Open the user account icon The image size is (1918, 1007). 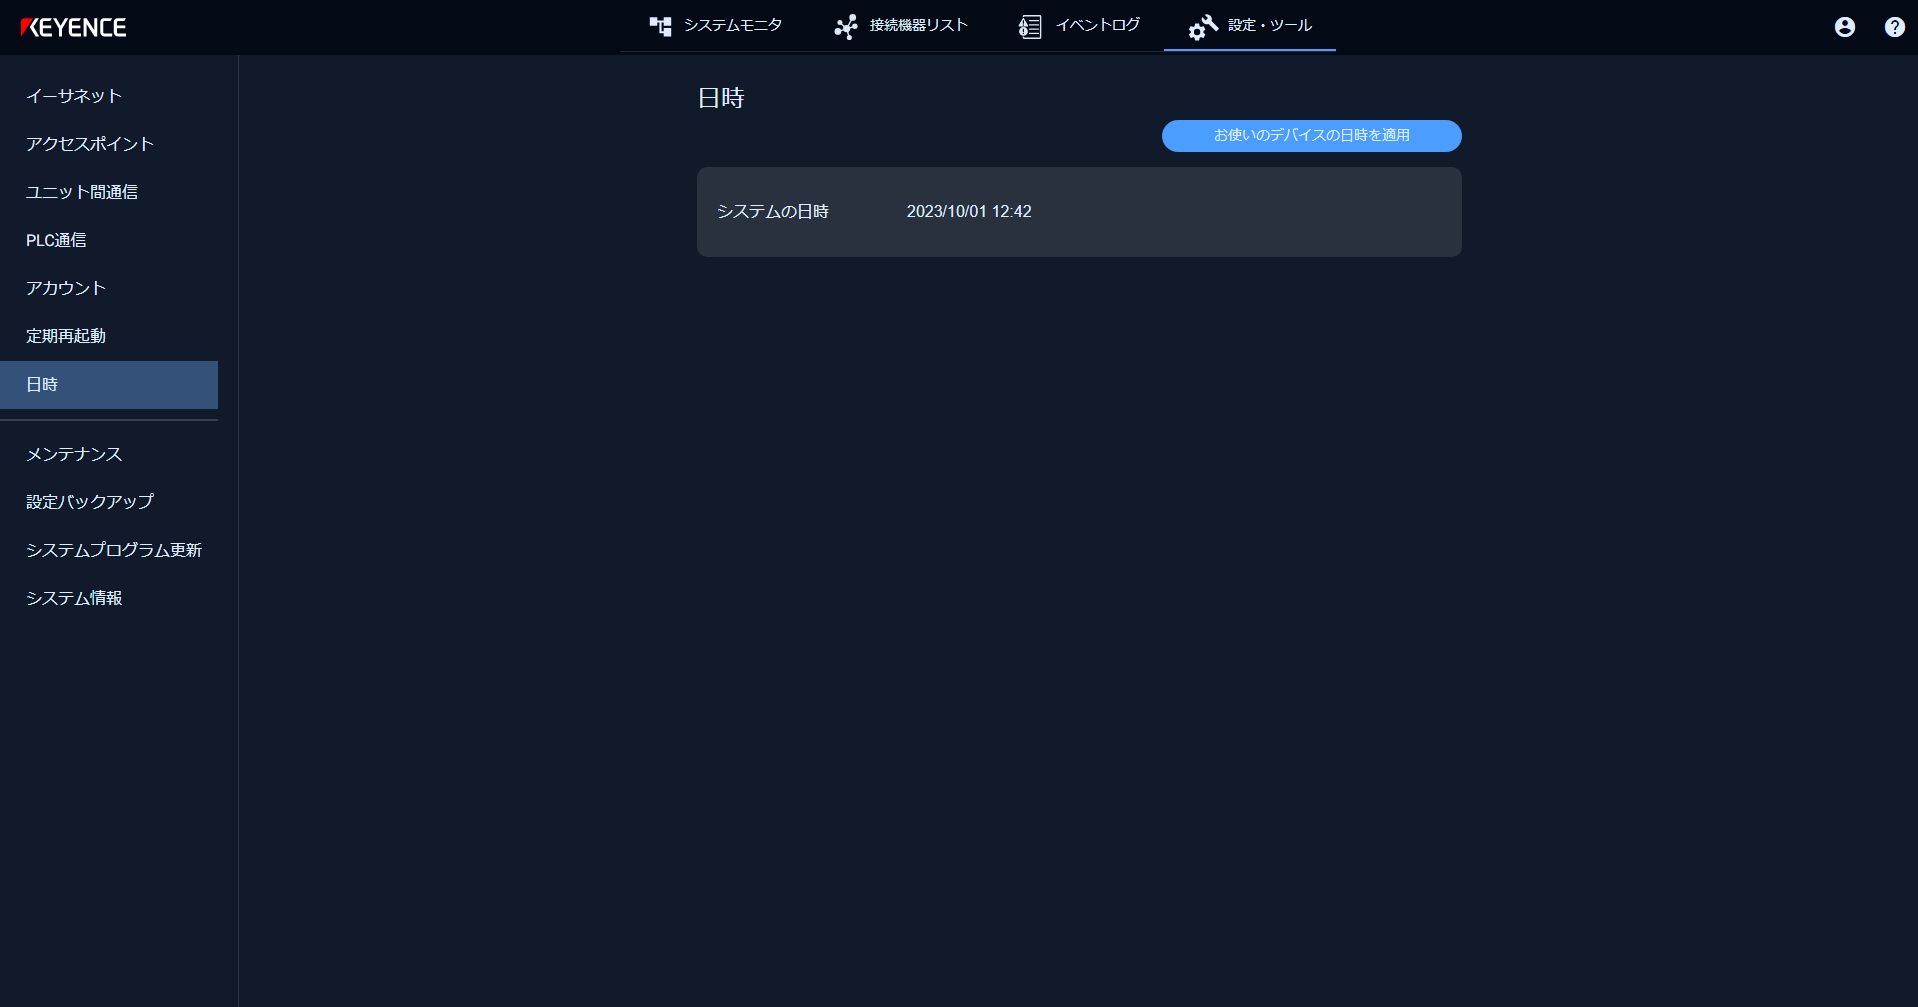tap(1843, 27)
